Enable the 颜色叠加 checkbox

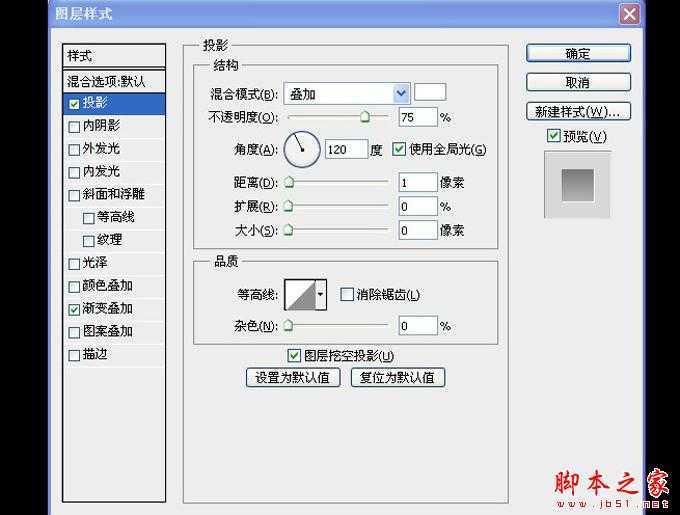tap(74, 287)
